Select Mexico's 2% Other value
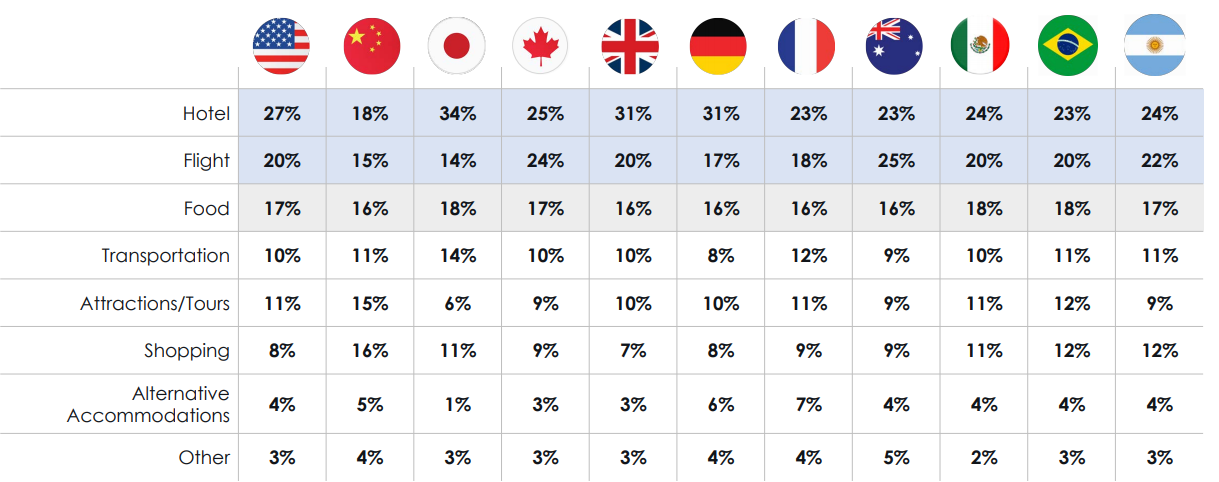This screenshot has height=482, width=1219. [x=984, y=457]
